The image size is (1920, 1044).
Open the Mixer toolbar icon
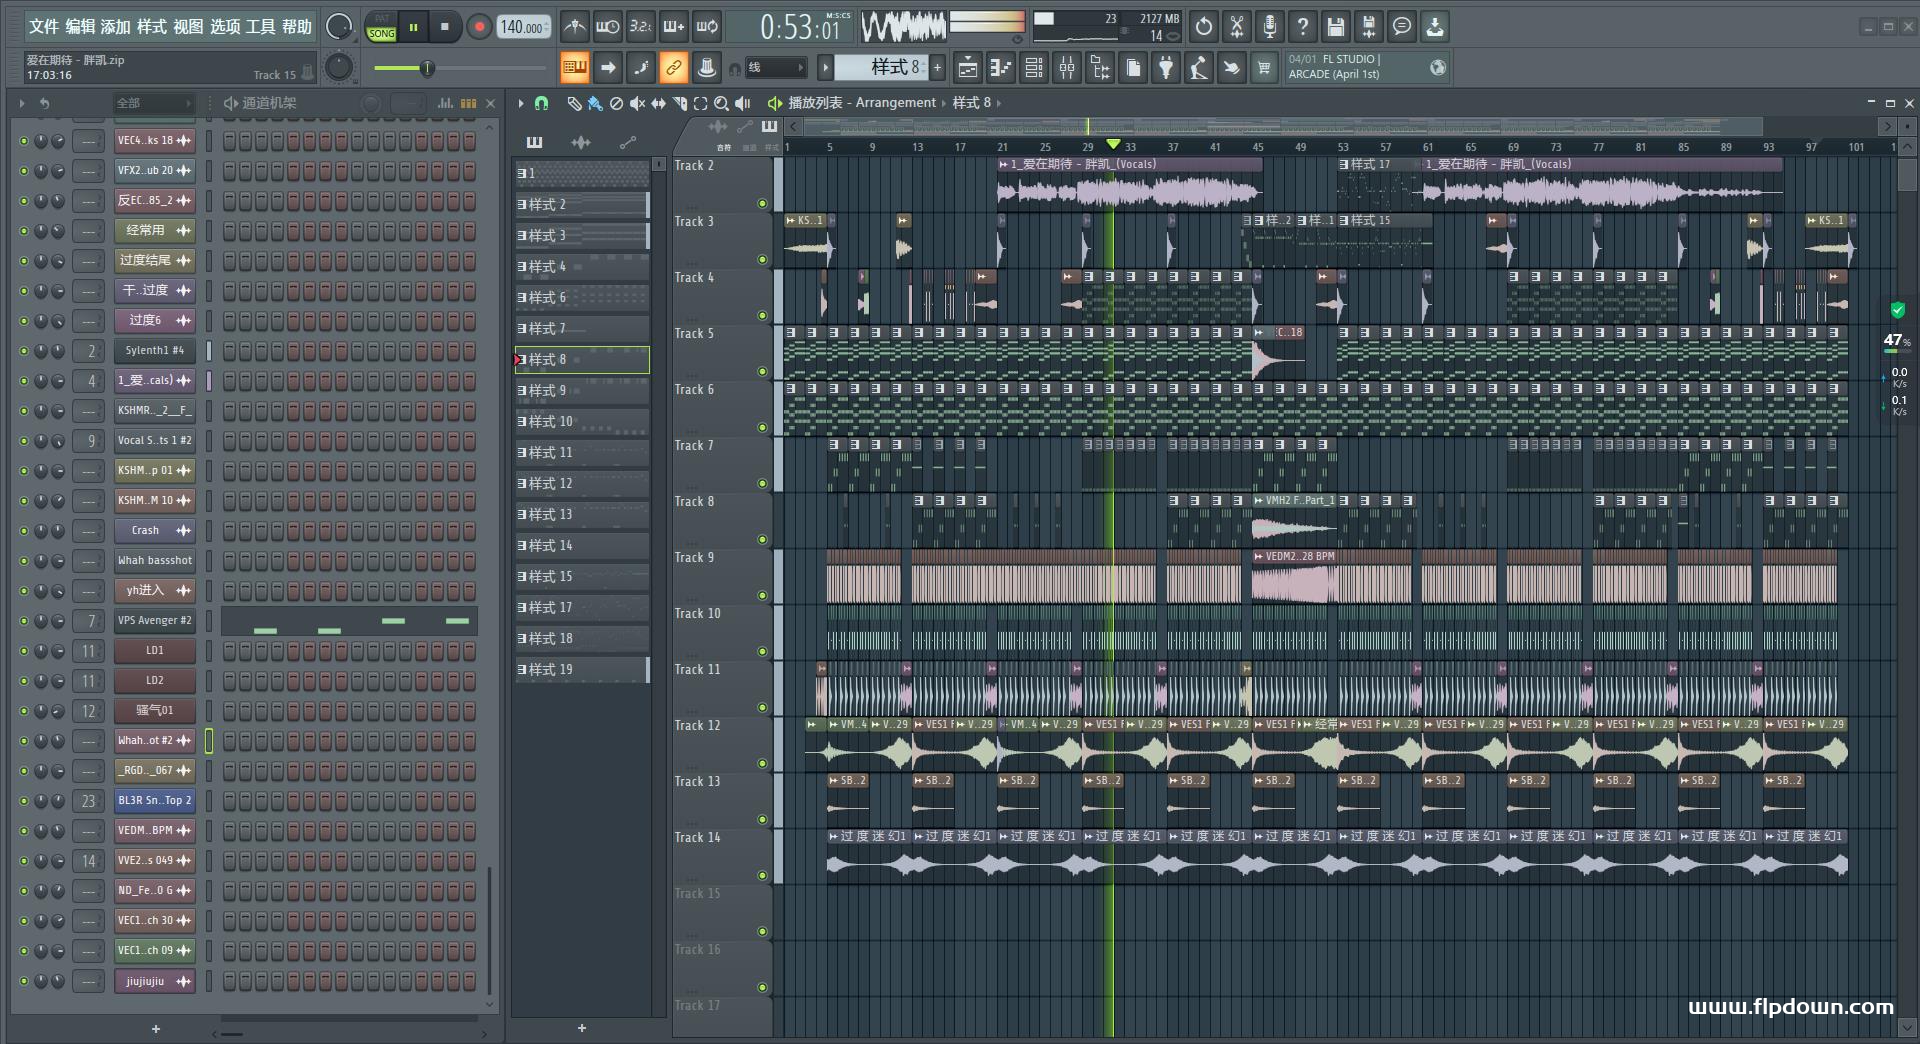[1067, 68]
